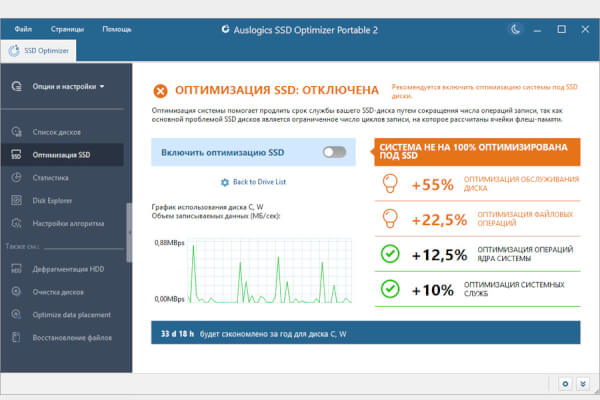
Task: Click the bulb icon next to +55%
Action: pyautogui.click(x=390, y=184)
